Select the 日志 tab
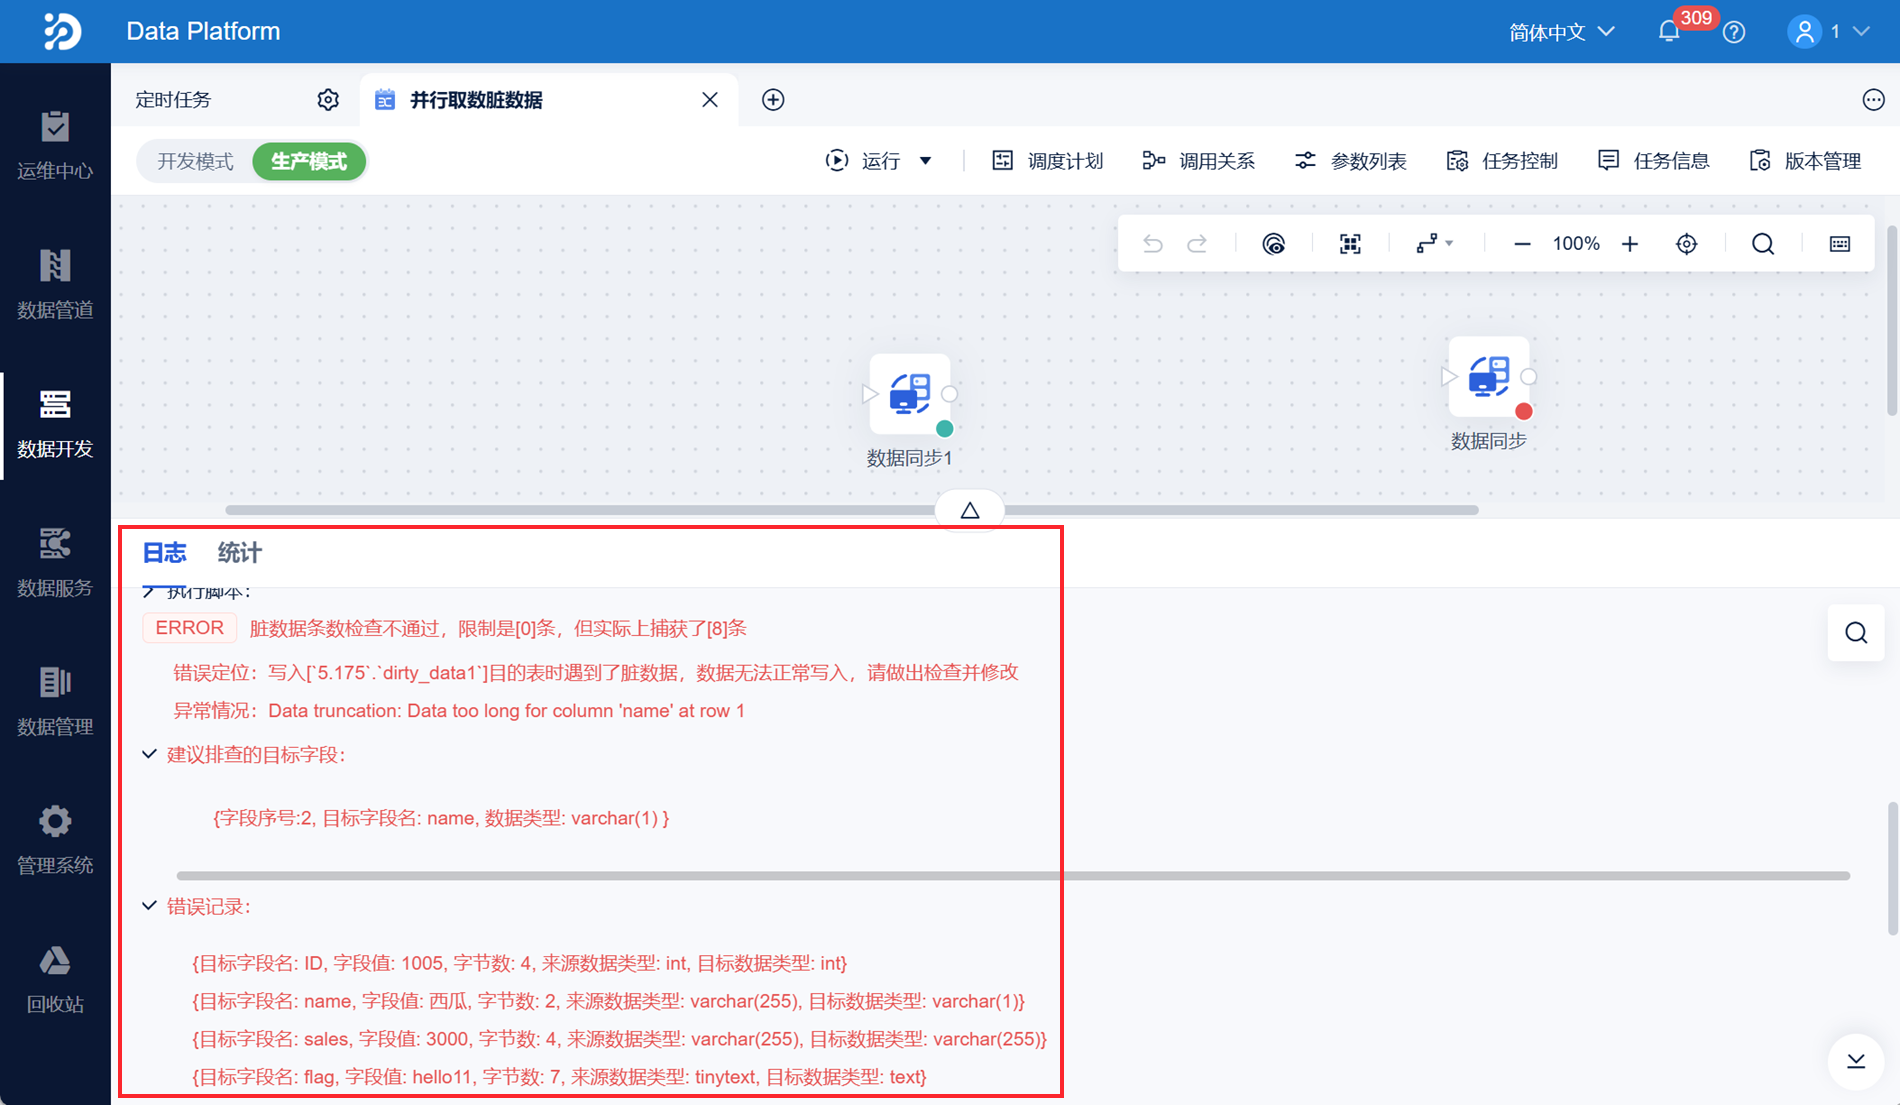This screenshot has width=1900, height=1105. [x=164, y=553]
